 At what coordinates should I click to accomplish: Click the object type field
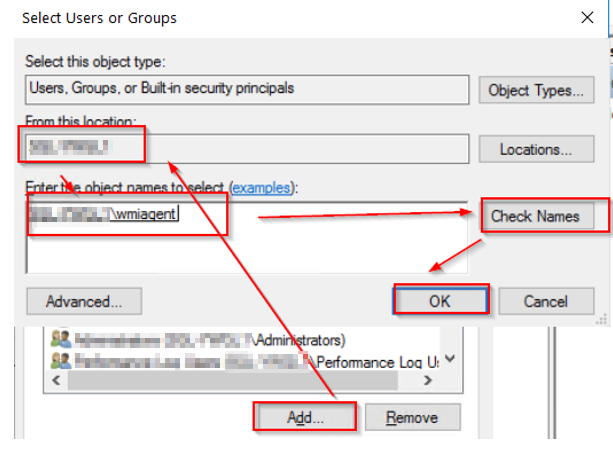click(247, 89)
